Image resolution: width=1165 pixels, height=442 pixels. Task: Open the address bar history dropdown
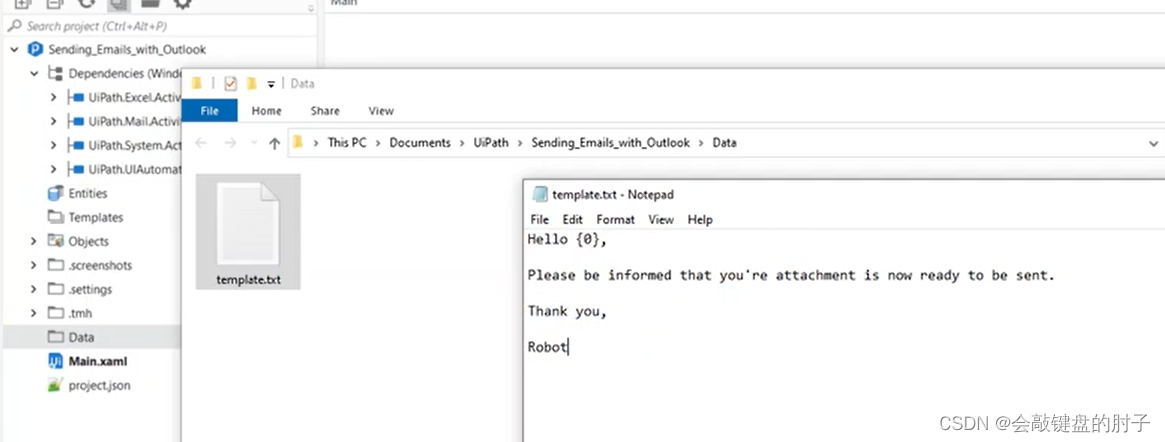tap(1153, 143)
